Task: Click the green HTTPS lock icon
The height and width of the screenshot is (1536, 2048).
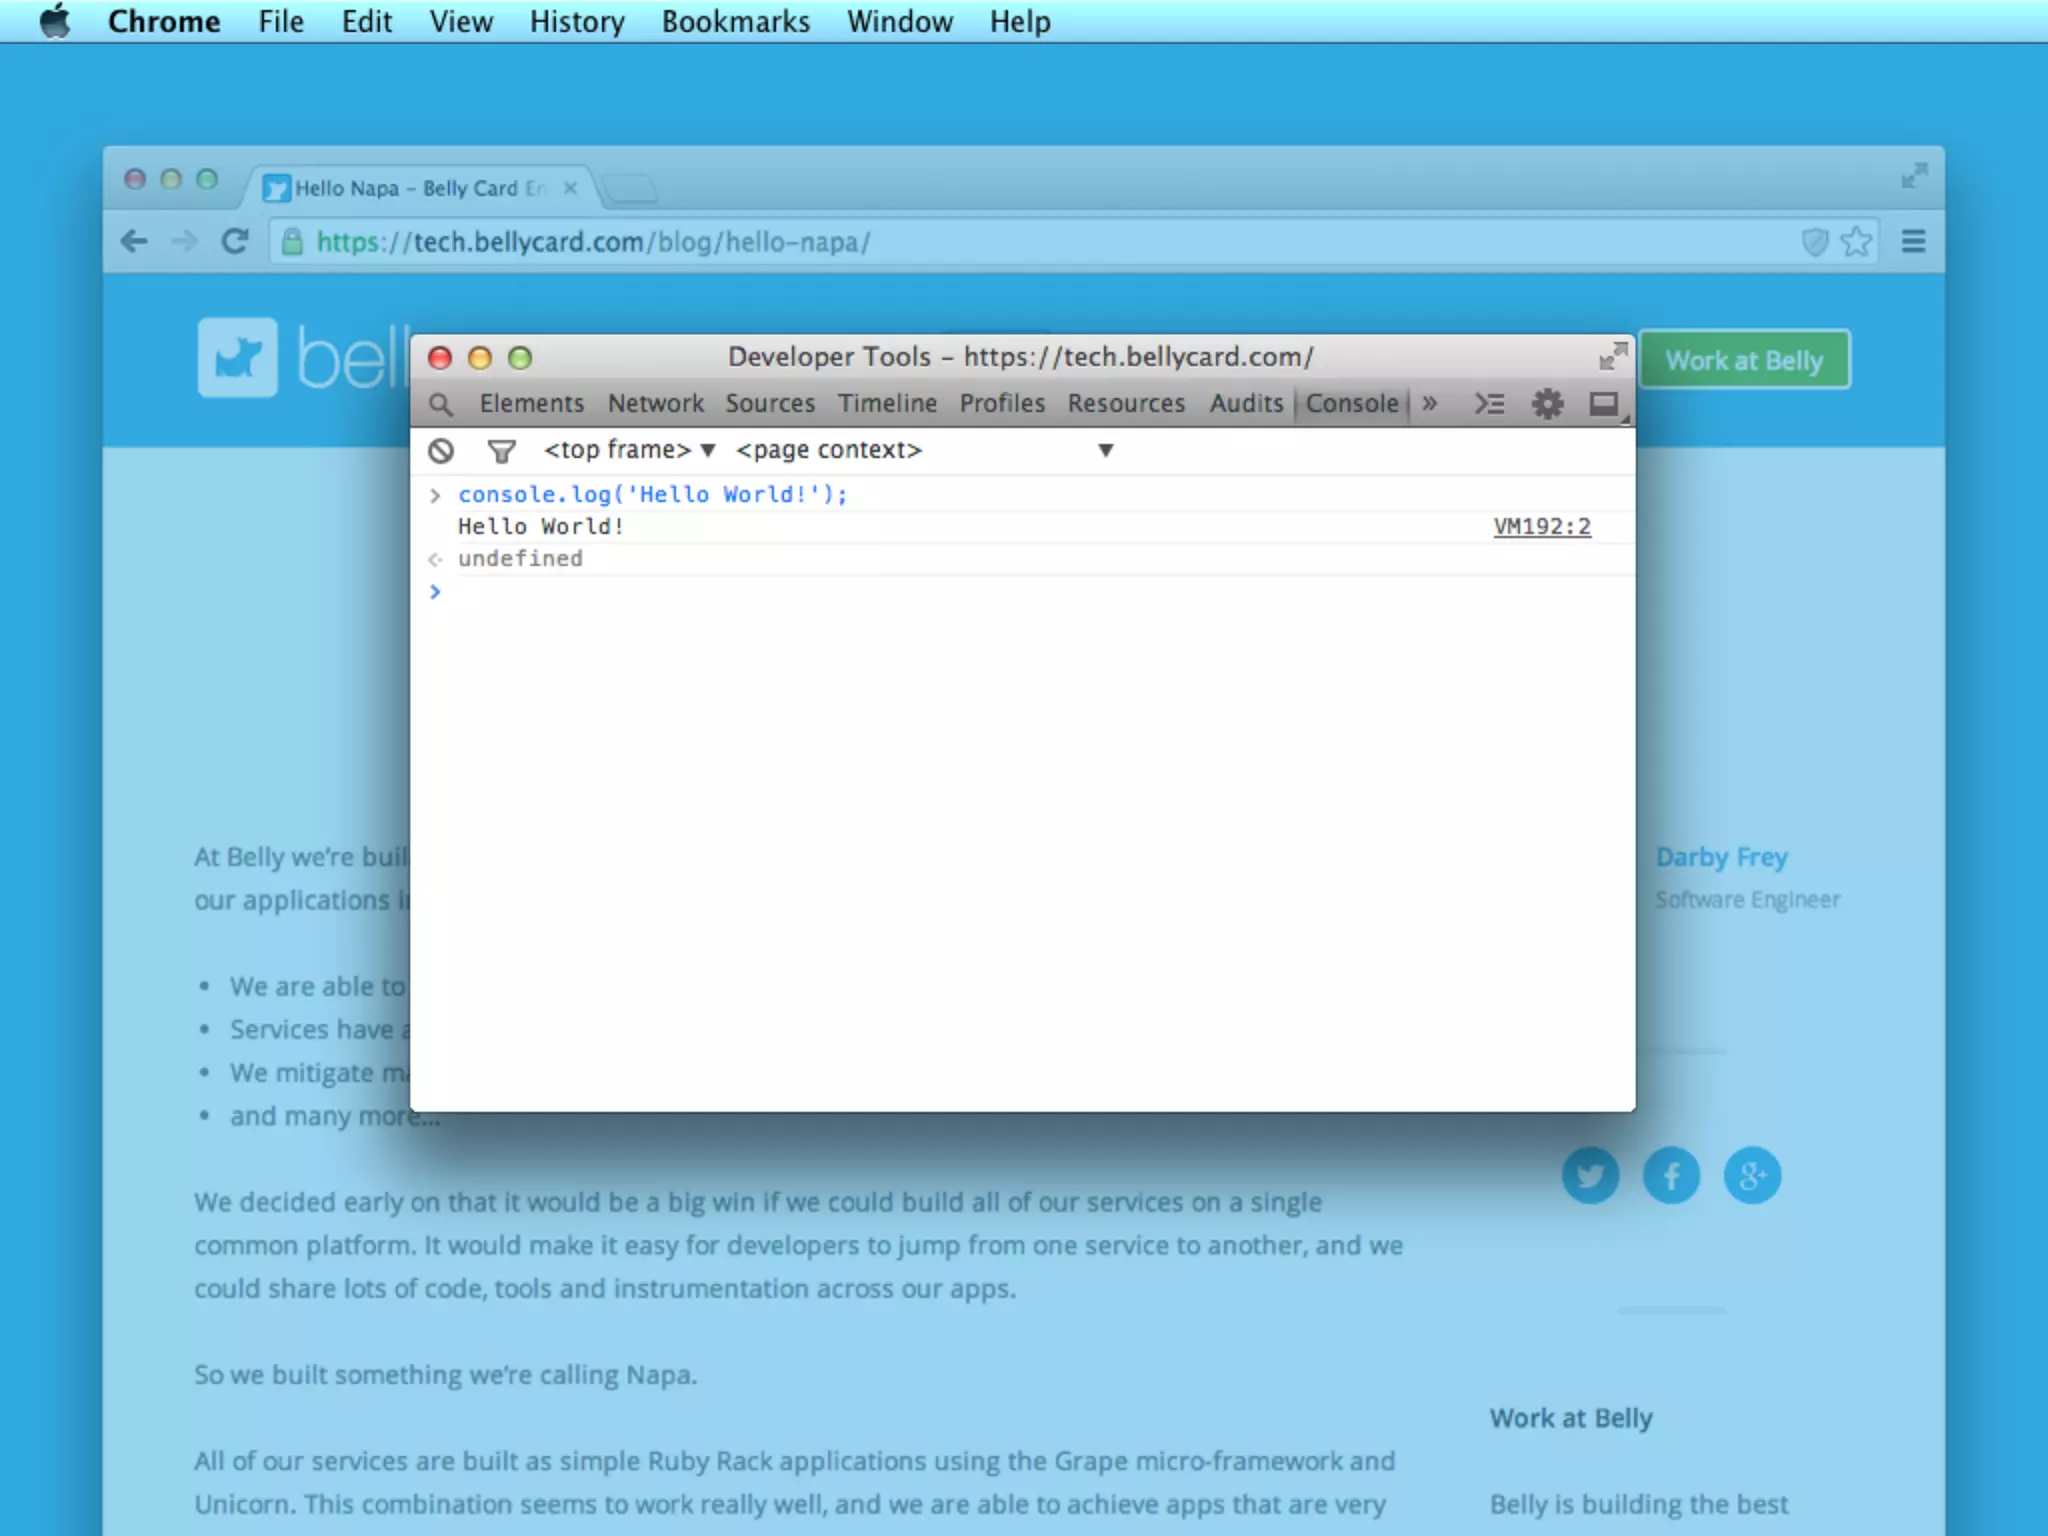Action: point(291,241)
